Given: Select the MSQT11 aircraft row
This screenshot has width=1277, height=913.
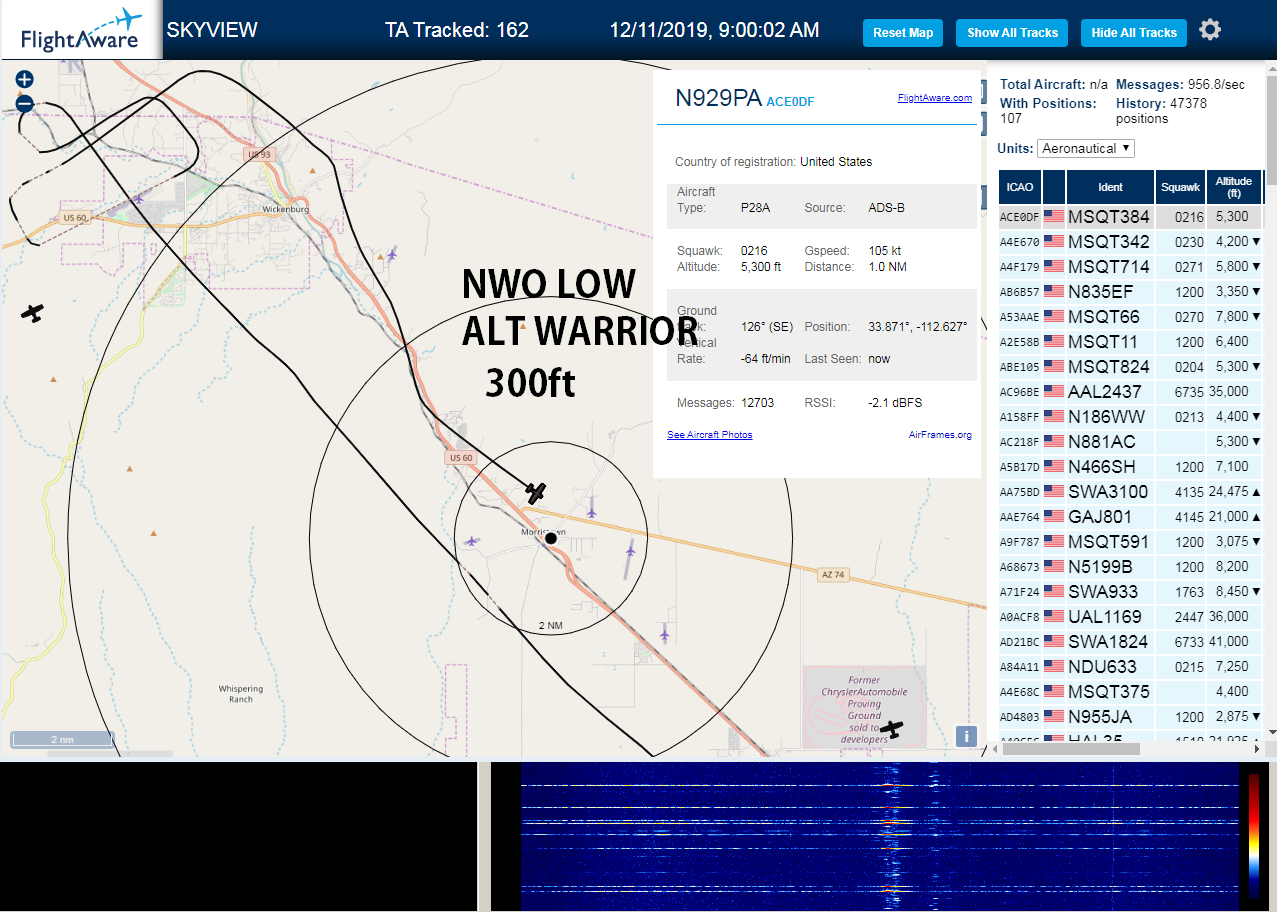Looking at the screenshot, I should (1131, 342).
